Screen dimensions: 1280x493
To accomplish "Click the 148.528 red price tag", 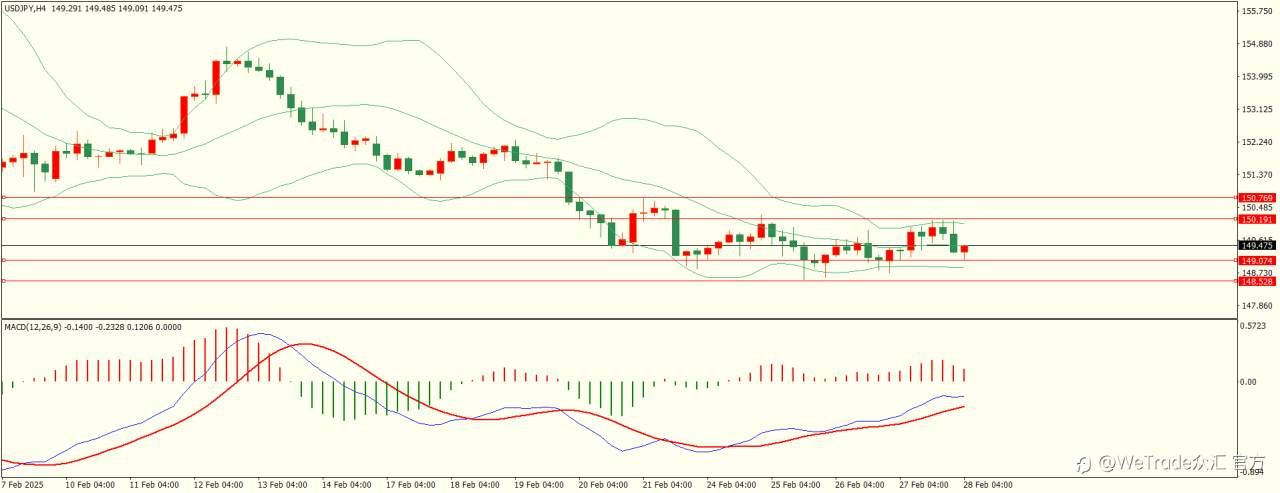I will tap(1255, 282).
